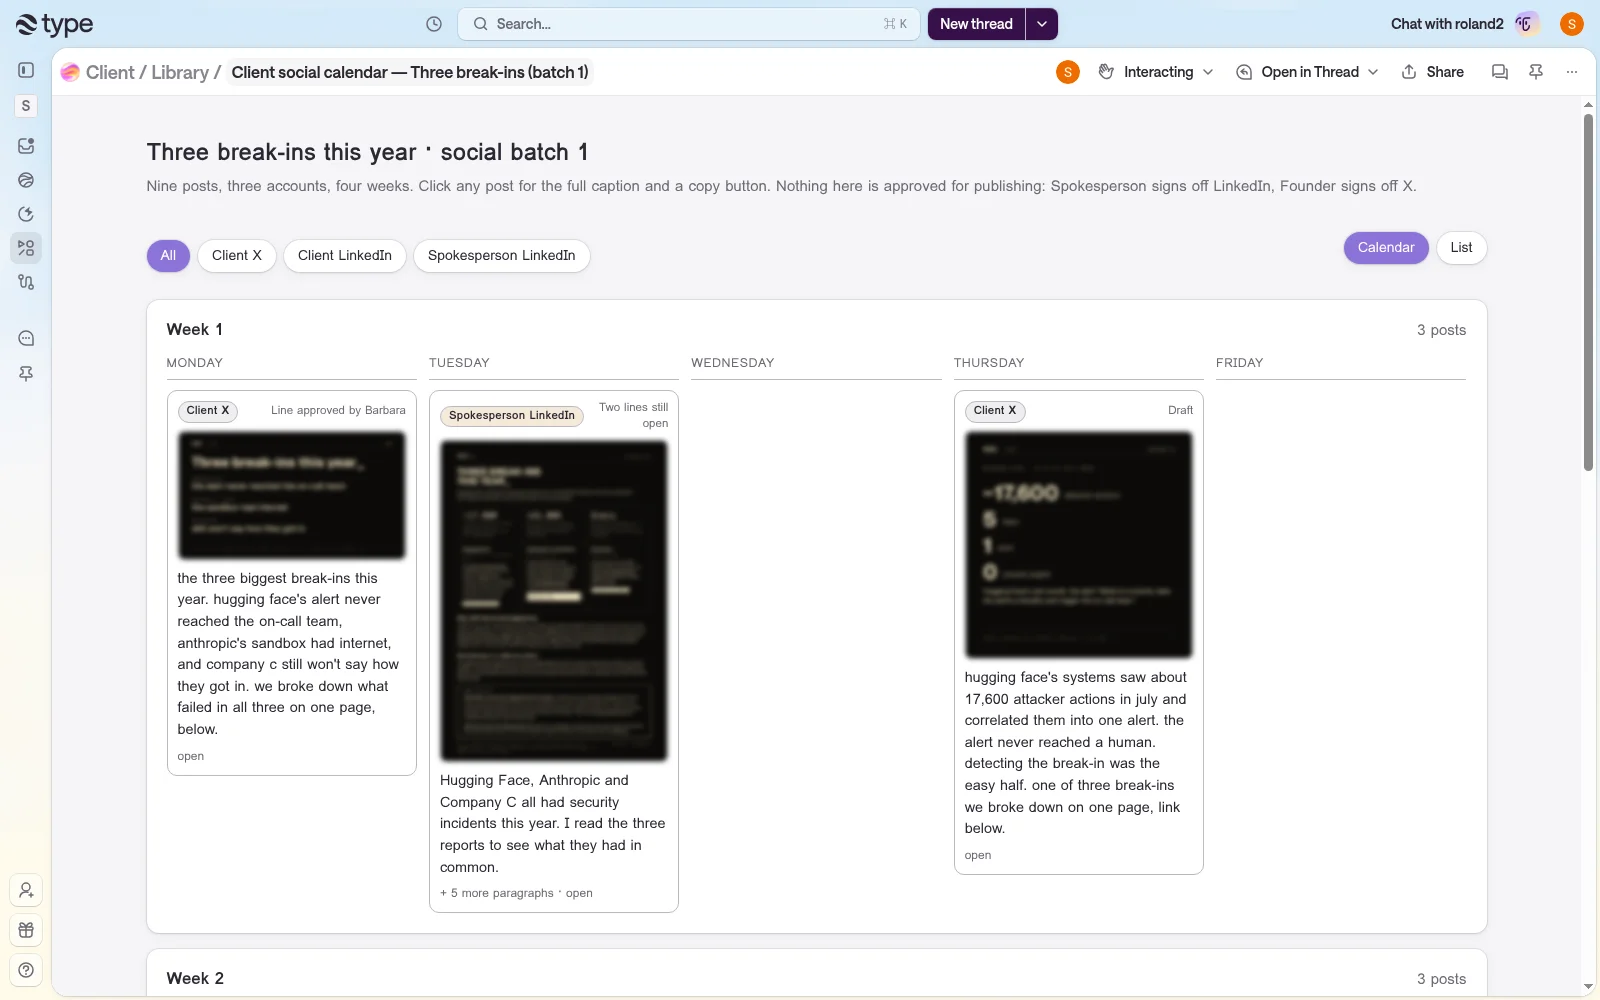The image size is (1600, 1000).
Task: Click the orange user avatar at top right
Action: [1572, 24]
